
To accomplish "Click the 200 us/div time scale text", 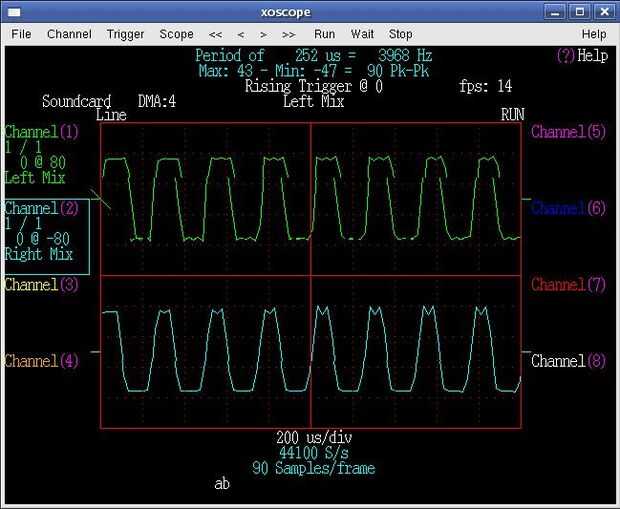I will pos(314,438).
